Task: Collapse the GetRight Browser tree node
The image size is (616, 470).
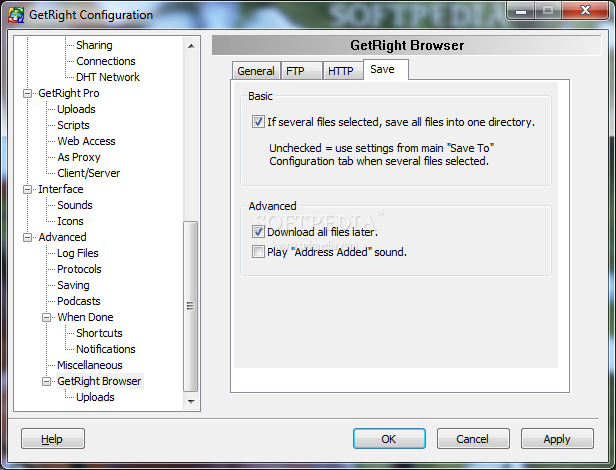Action: [46, 381]
